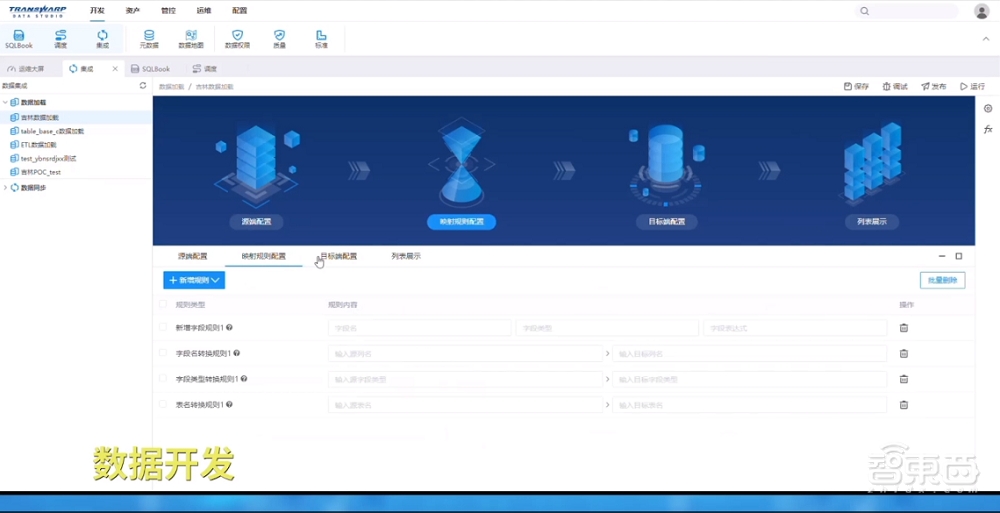
Task: Click the 目标端配置 pill in the banner
Action: tap(667, 222)
